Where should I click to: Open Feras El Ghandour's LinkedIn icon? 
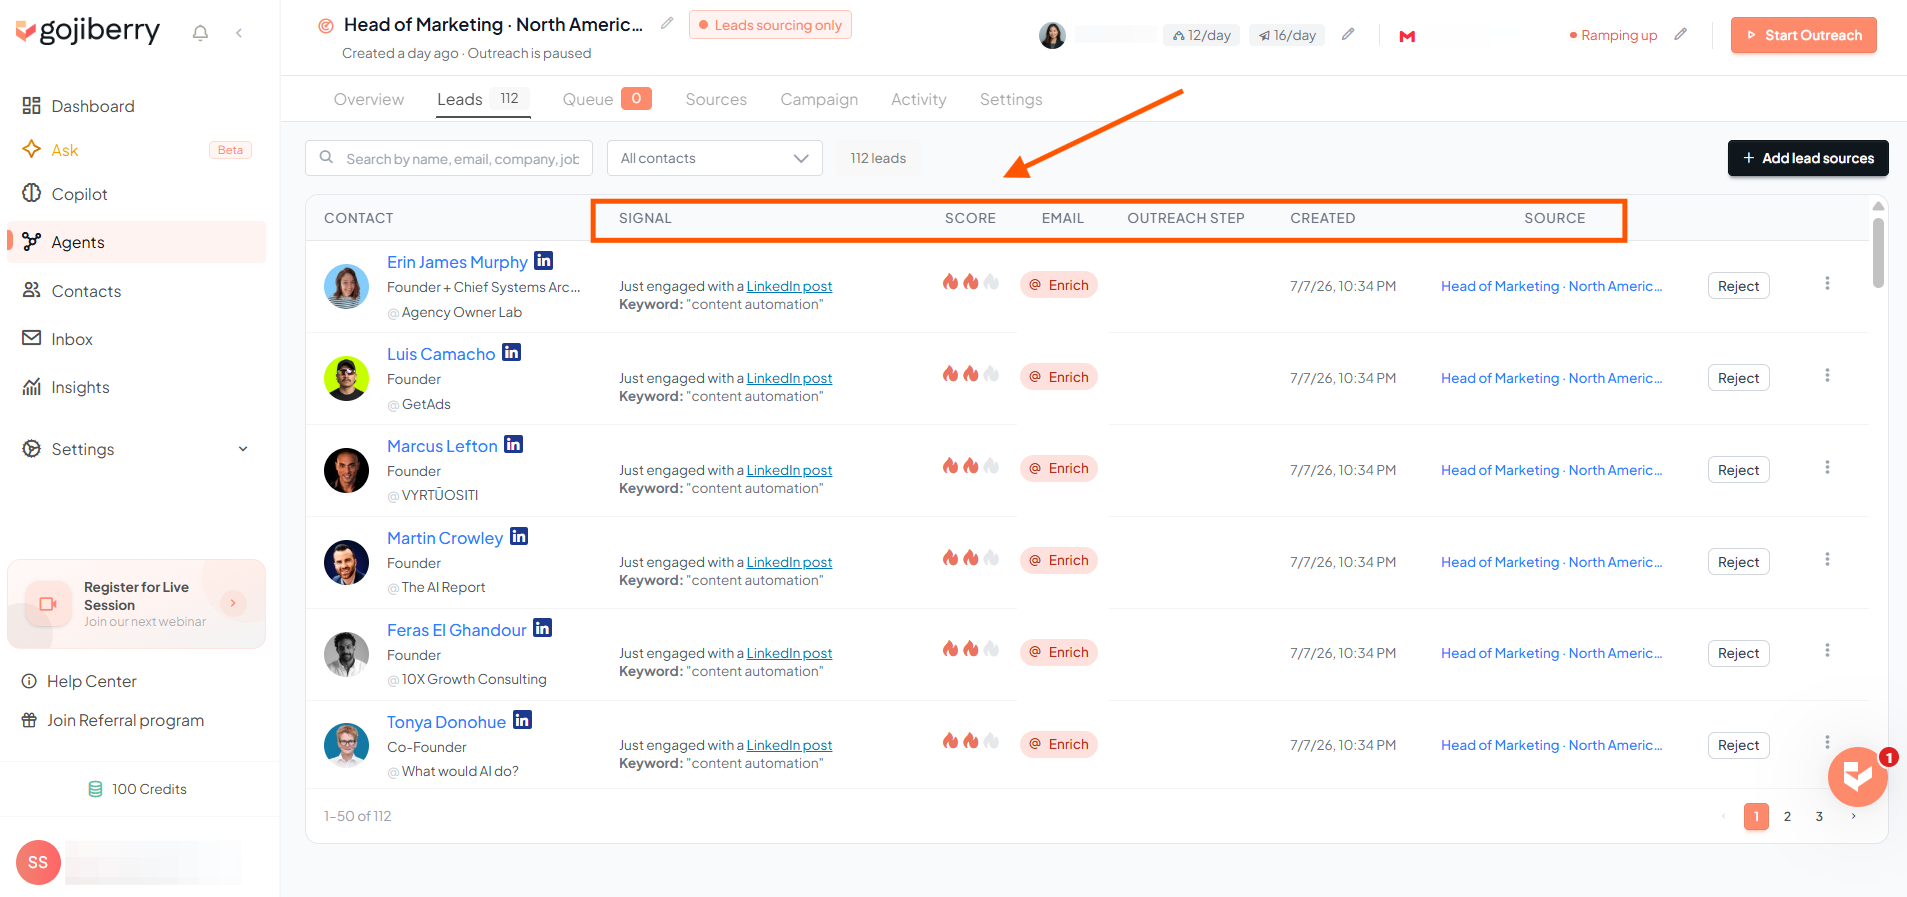(x=543, y=628)
